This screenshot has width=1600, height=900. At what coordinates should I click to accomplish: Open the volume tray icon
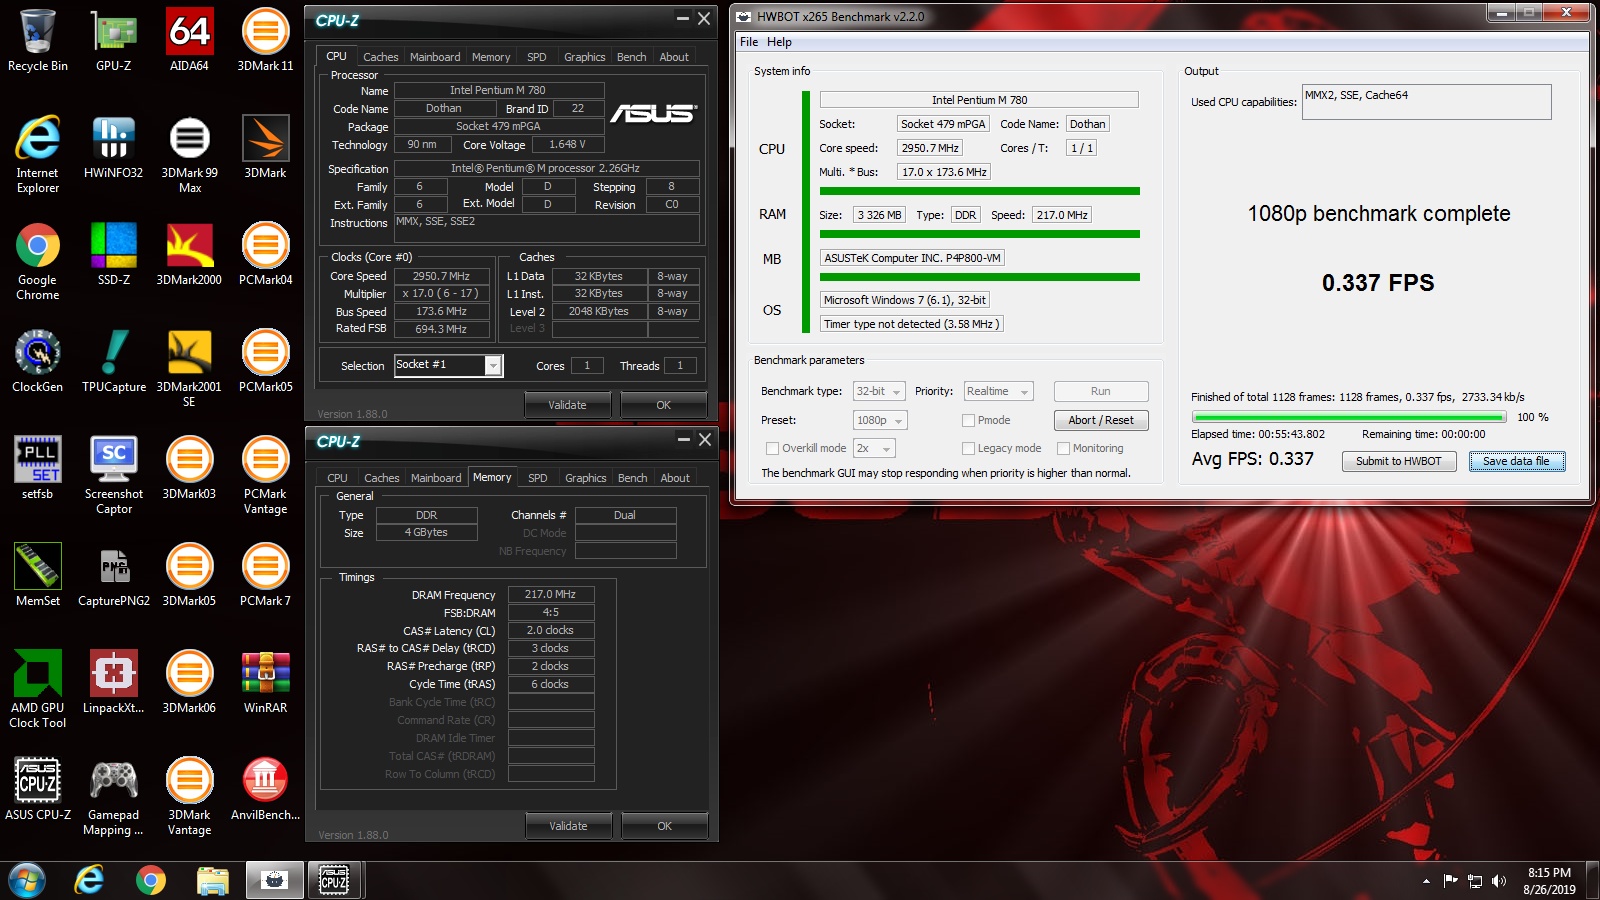tap(1498, 881)
